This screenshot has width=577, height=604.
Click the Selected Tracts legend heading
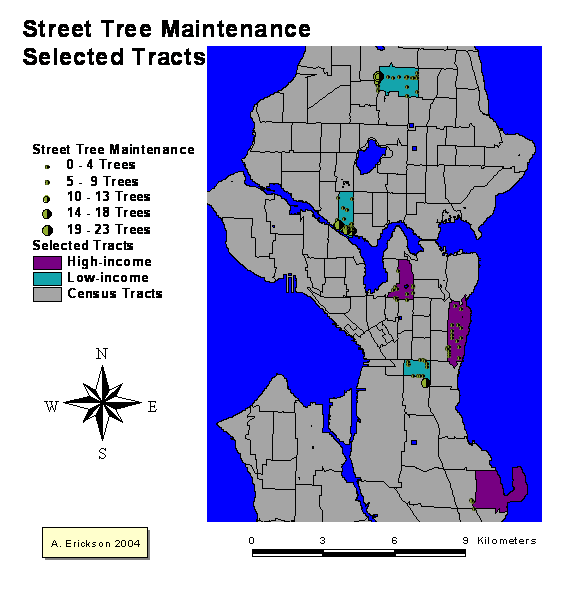tap(83, 245)
